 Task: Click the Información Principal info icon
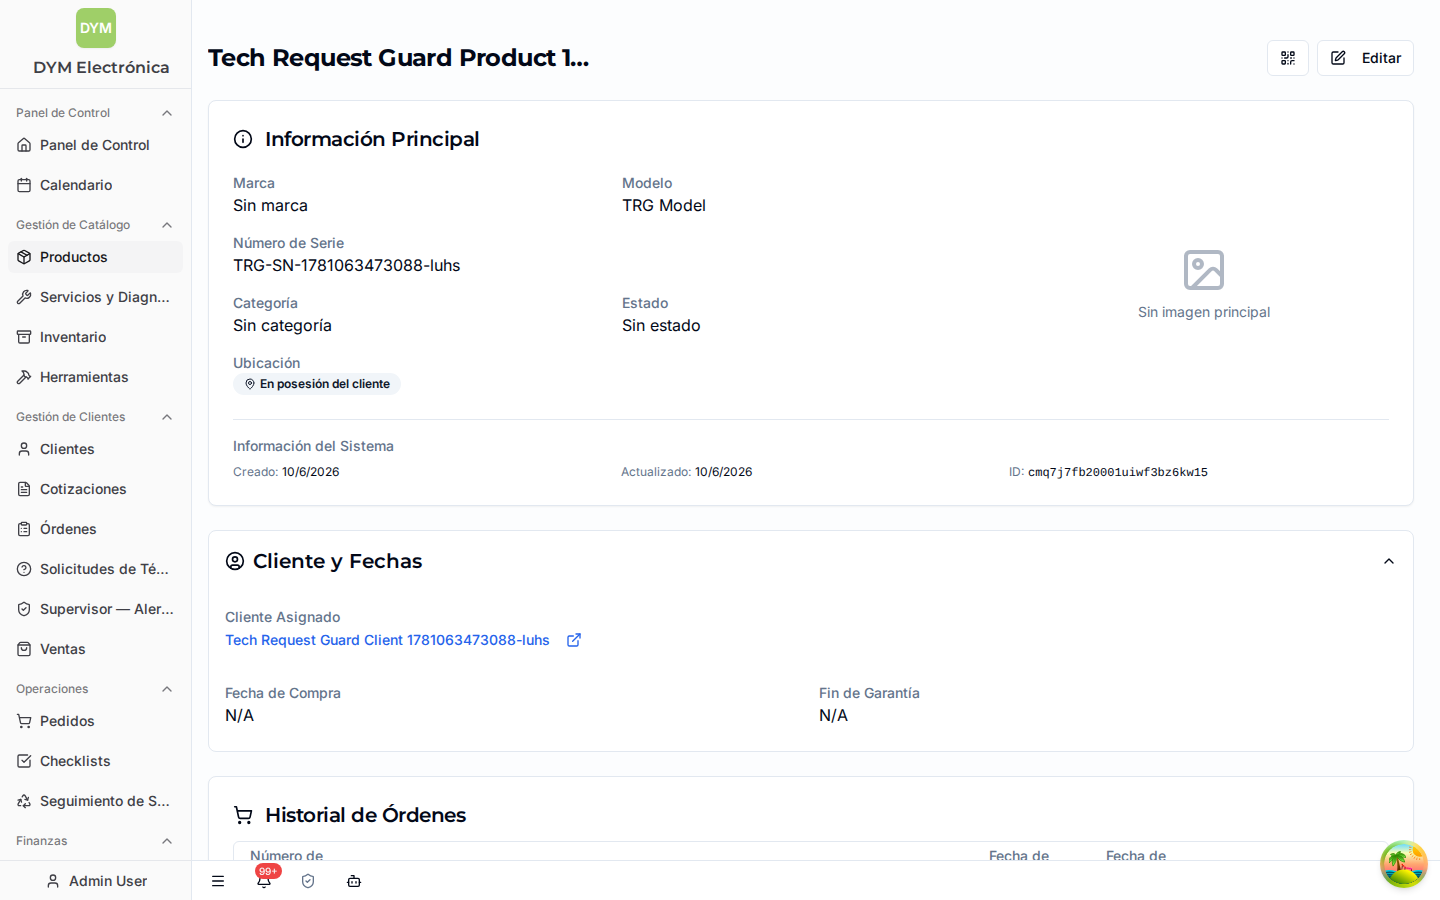(x=243, y=139)
